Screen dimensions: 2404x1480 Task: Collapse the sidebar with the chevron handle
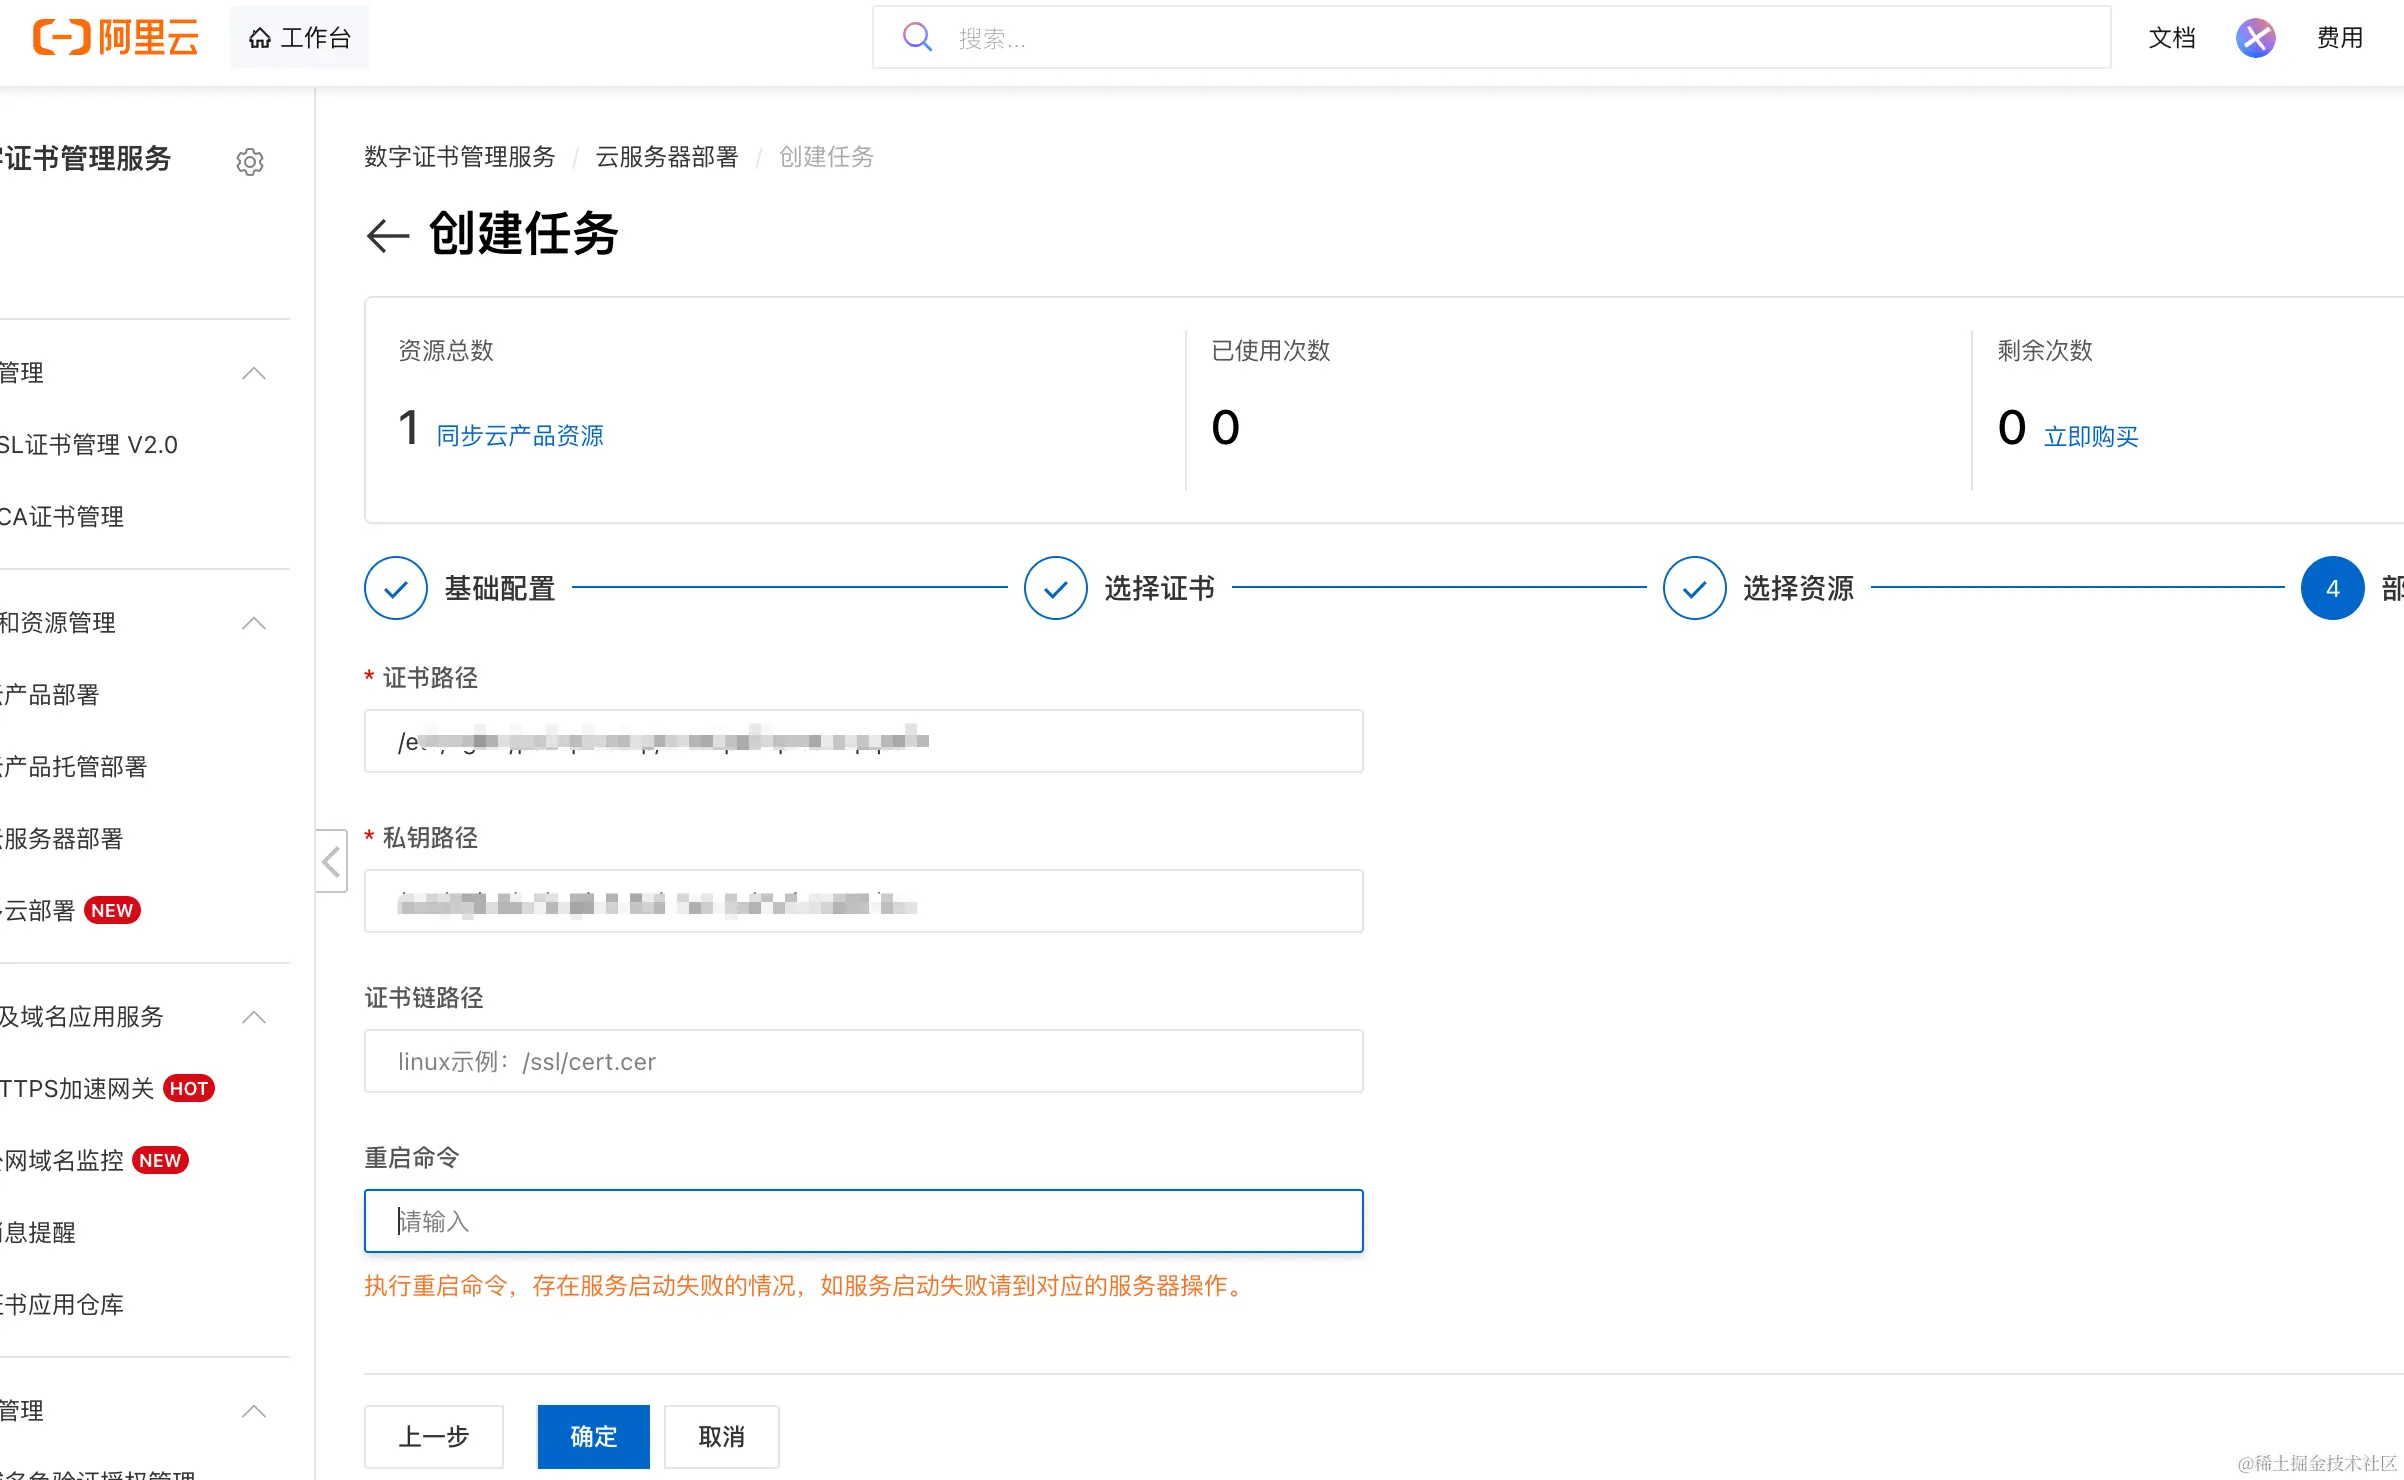tap(331, 861)
